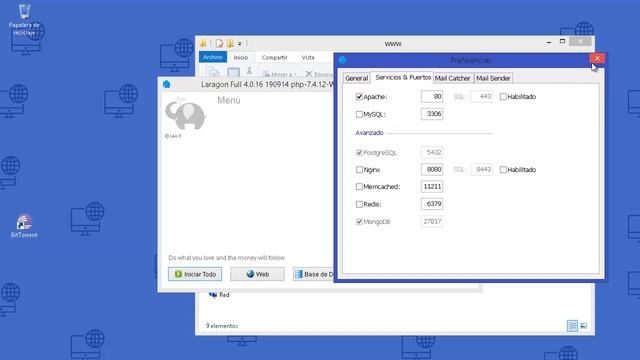Close the Preferencias dialog
640x360 pixels.
[x=597, y=58]
